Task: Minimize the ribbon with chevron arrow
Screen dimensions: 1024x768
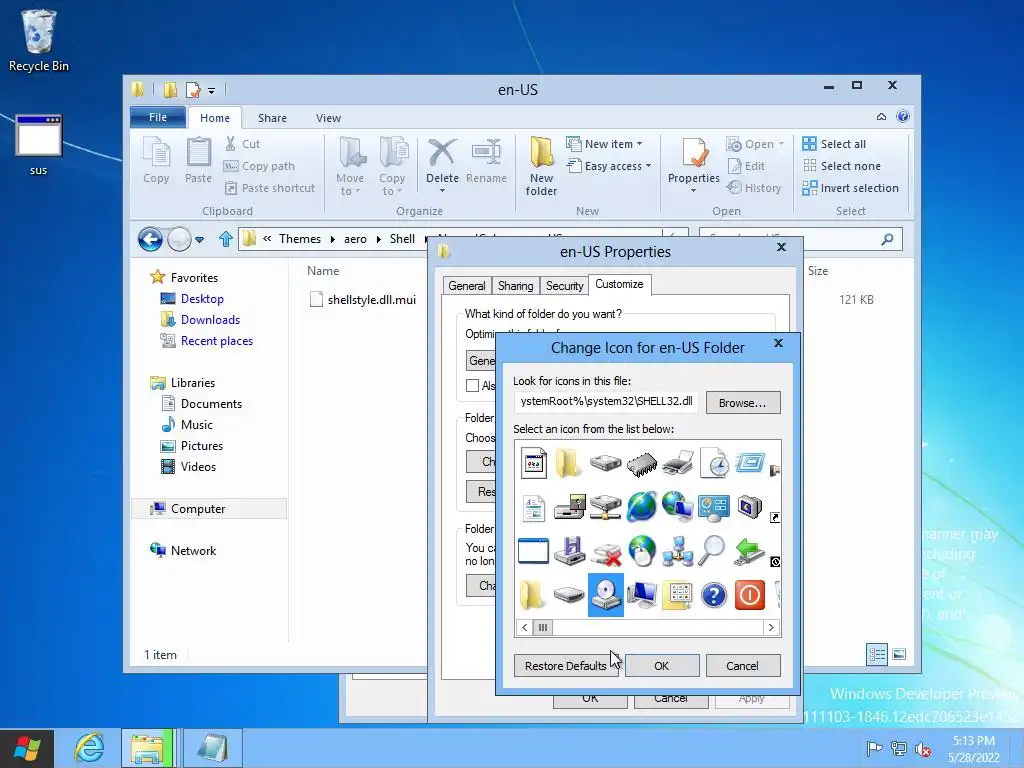Action: 881,117
